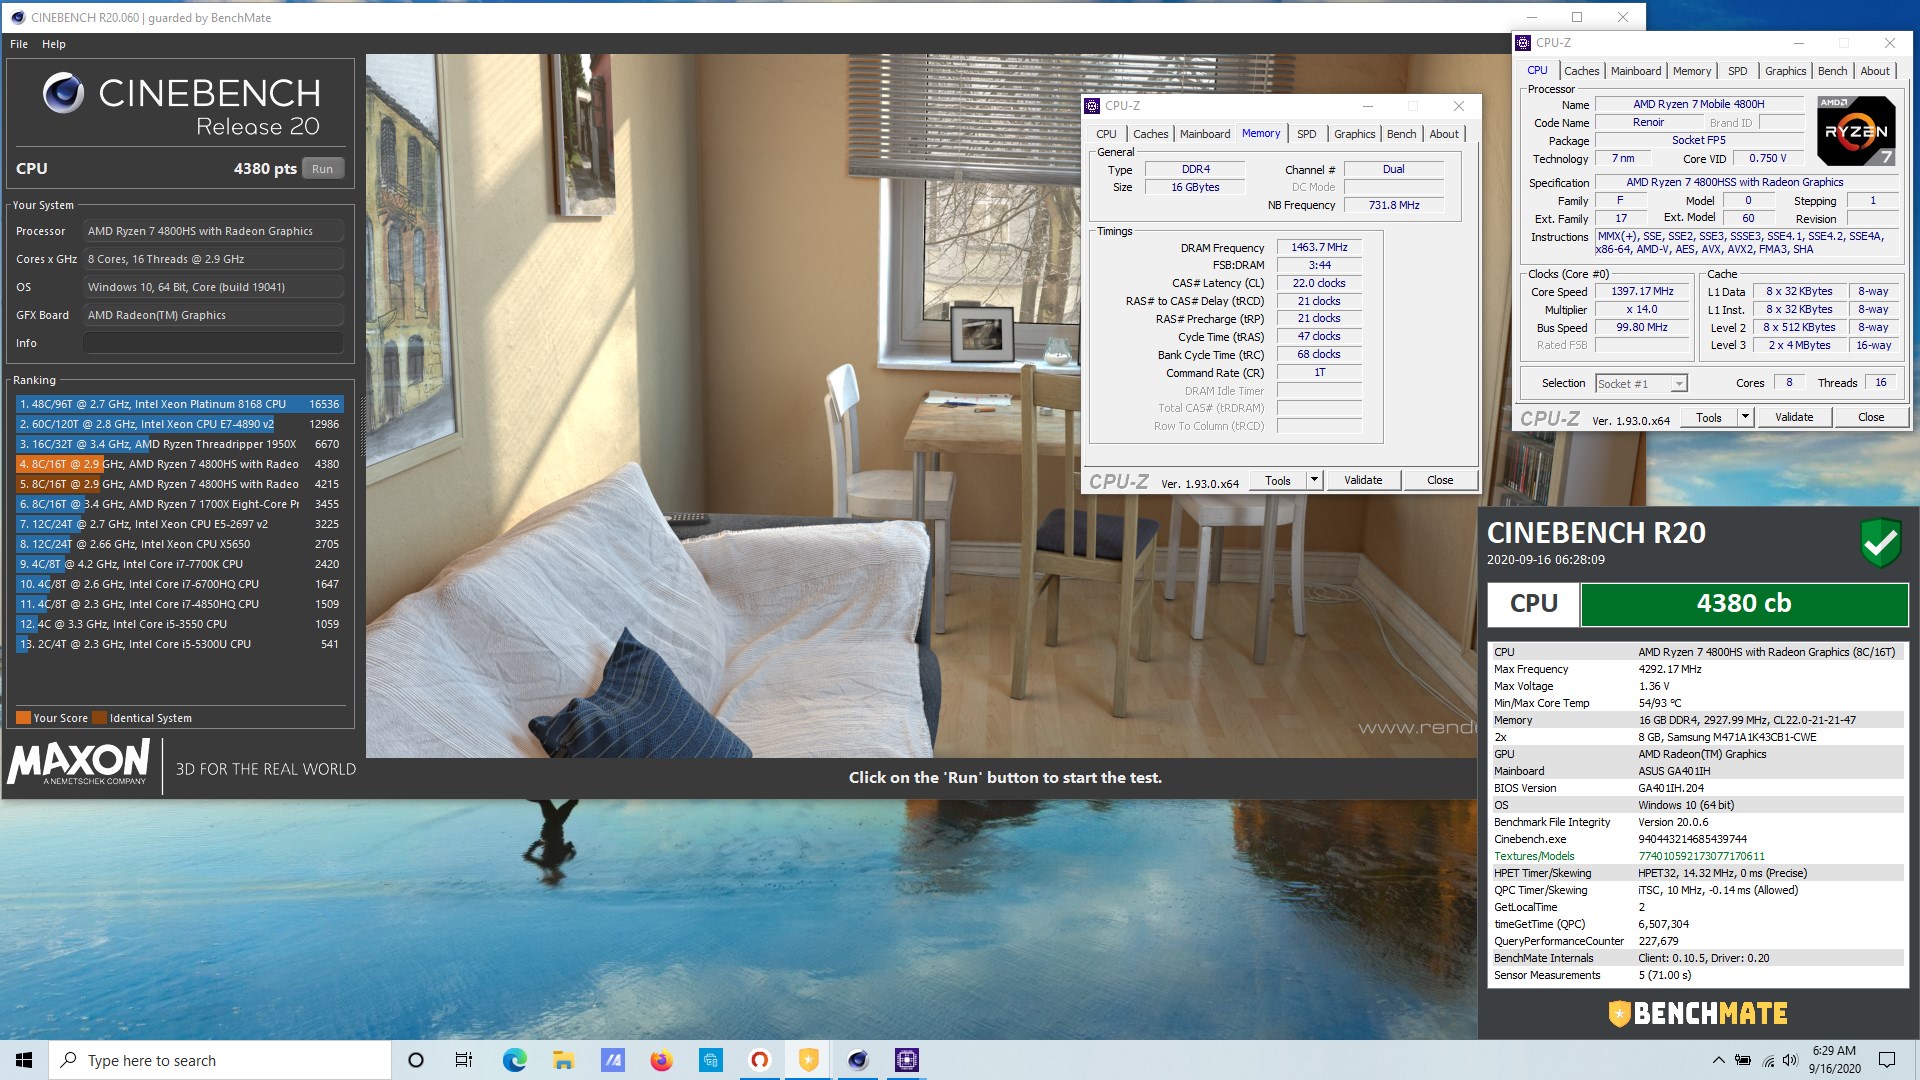The height and width of the screenshot is (1080, 1920).
Task: Select ranking row Intel Xeon Platinum 8168
Action: pos(180,404)
